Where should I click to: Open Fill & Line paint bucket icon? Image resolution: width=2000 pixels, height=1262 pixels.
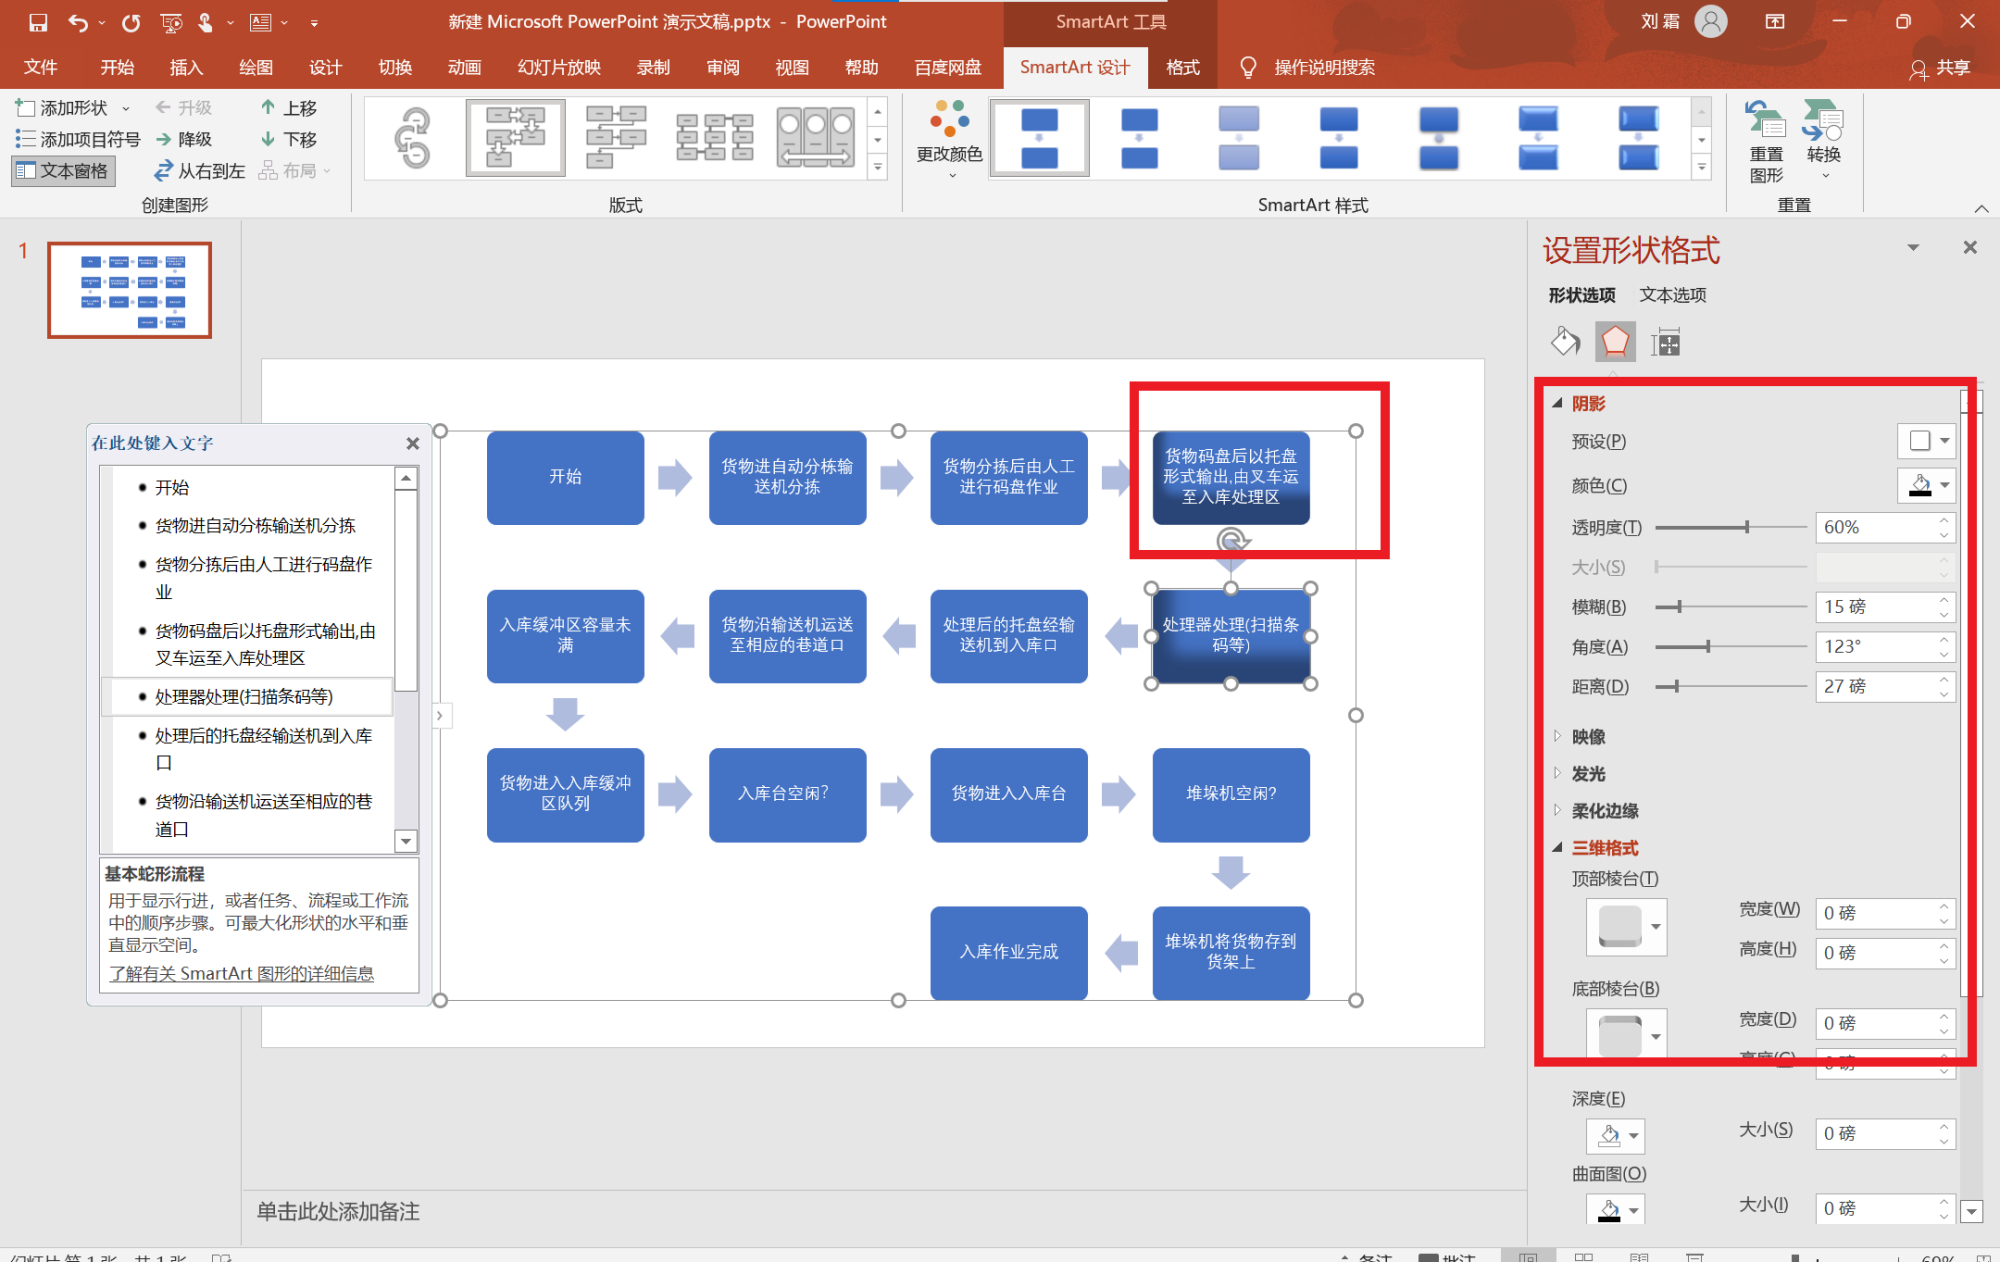pos(1565,342)
